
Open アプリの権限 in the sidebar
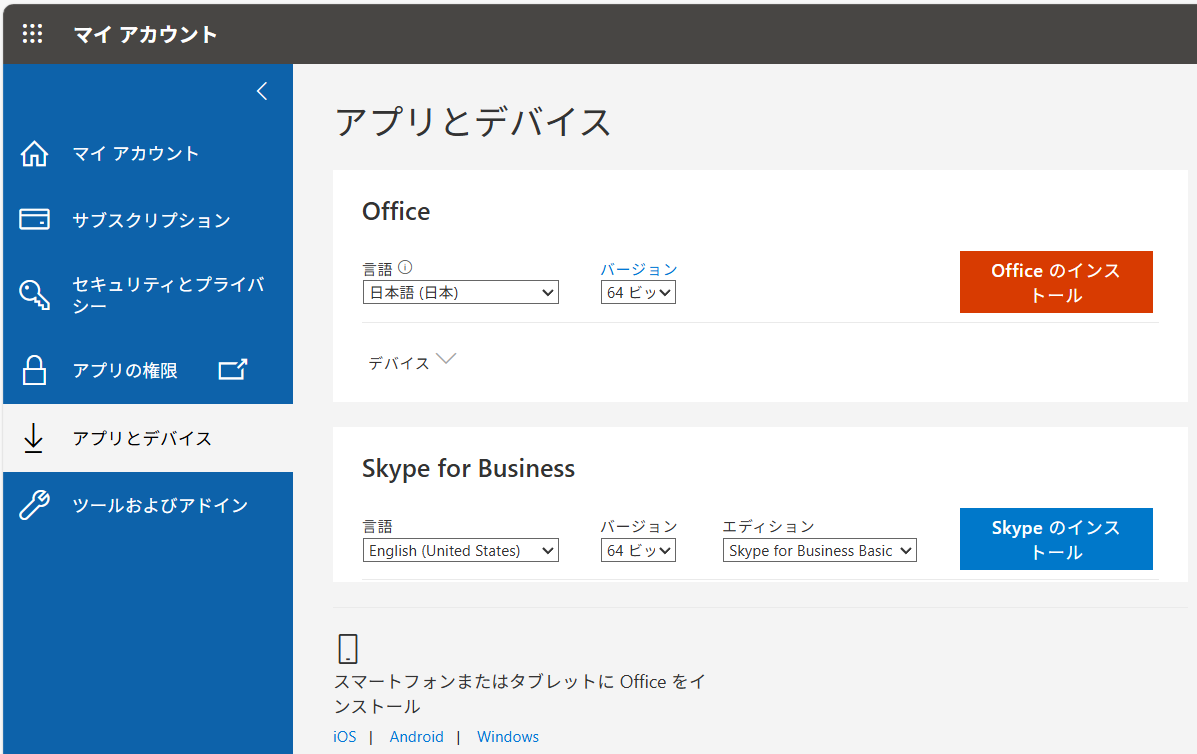click(x=148, y=370)
